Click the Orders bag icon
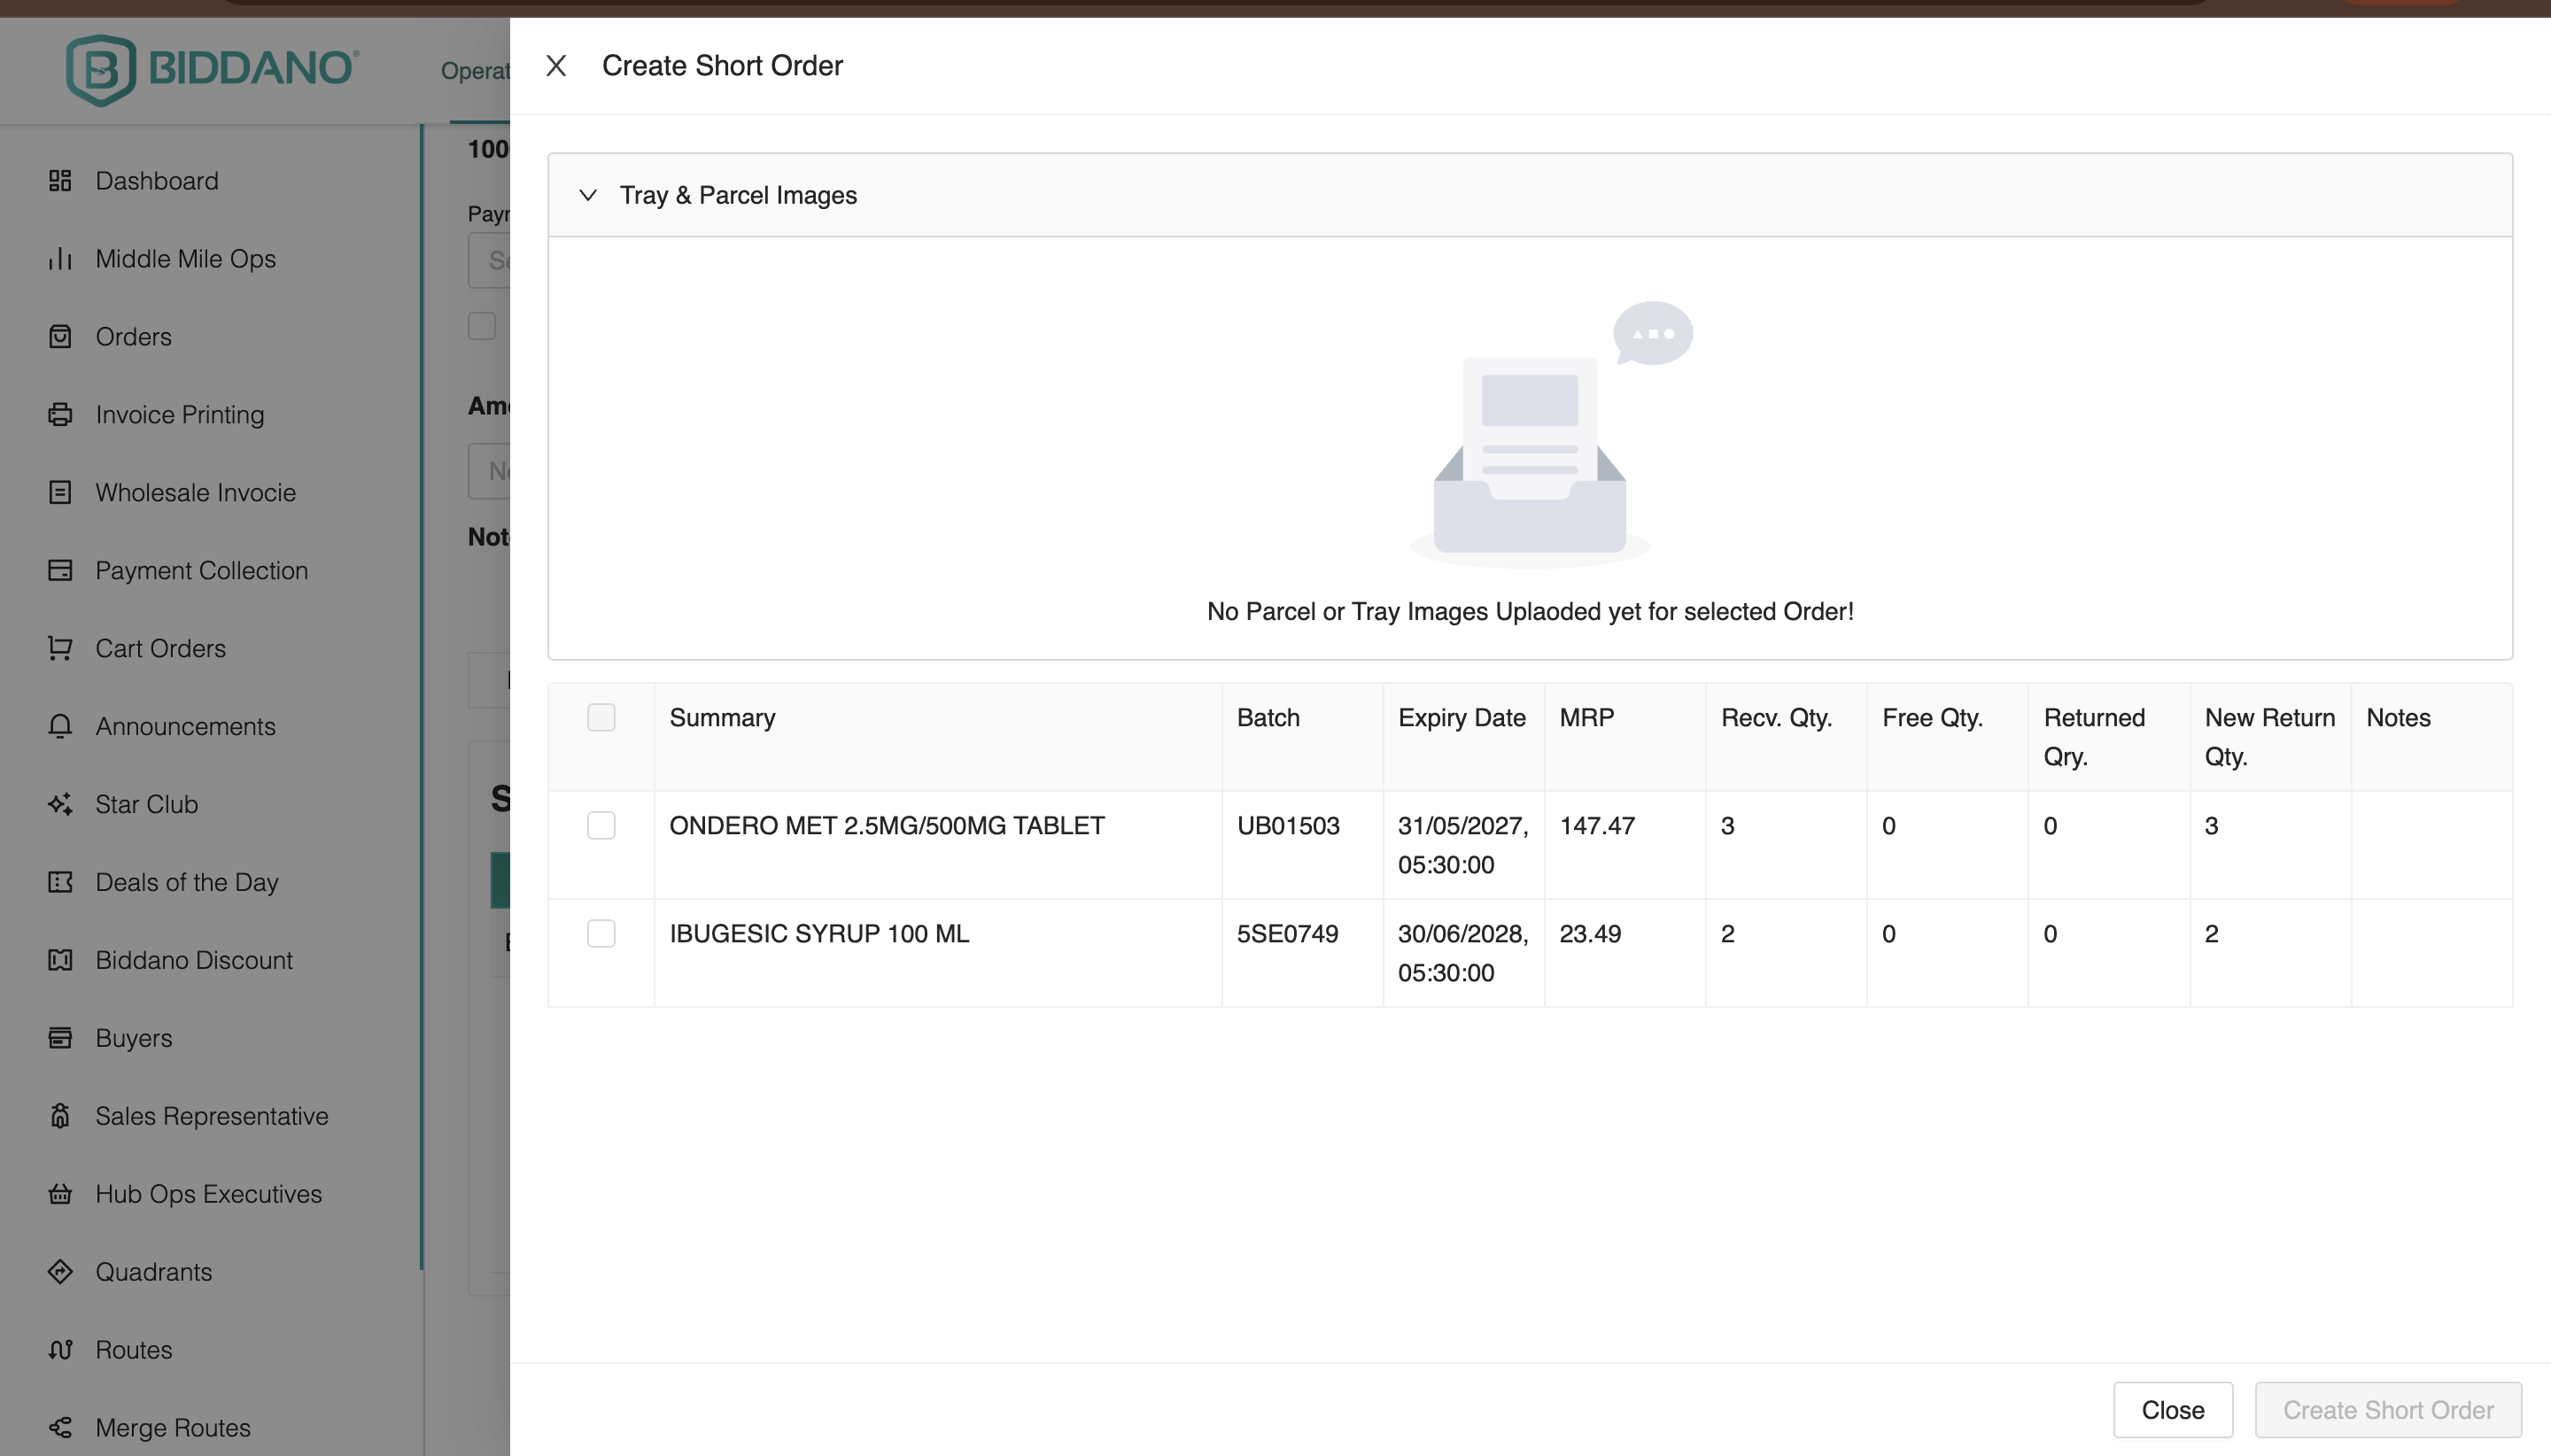Screen dimensions: 2551x1456 [x=60, y=337]
